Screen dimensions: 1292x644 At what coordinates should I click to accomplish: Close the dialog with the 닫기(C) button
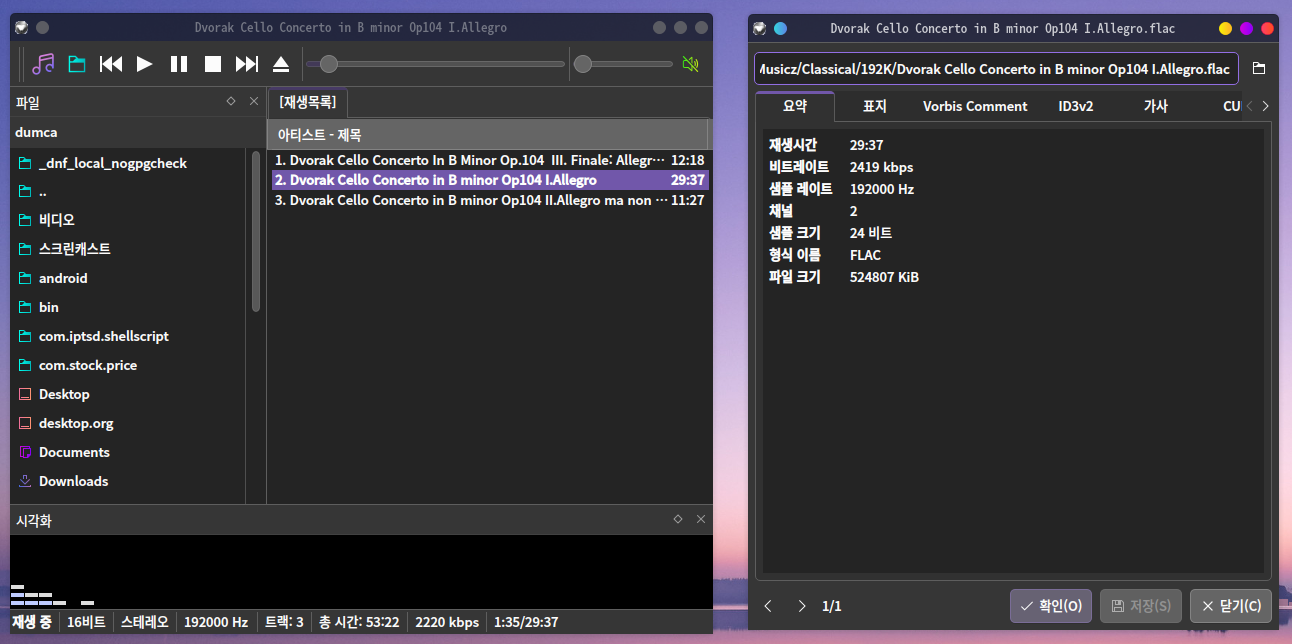(1231, 606)
